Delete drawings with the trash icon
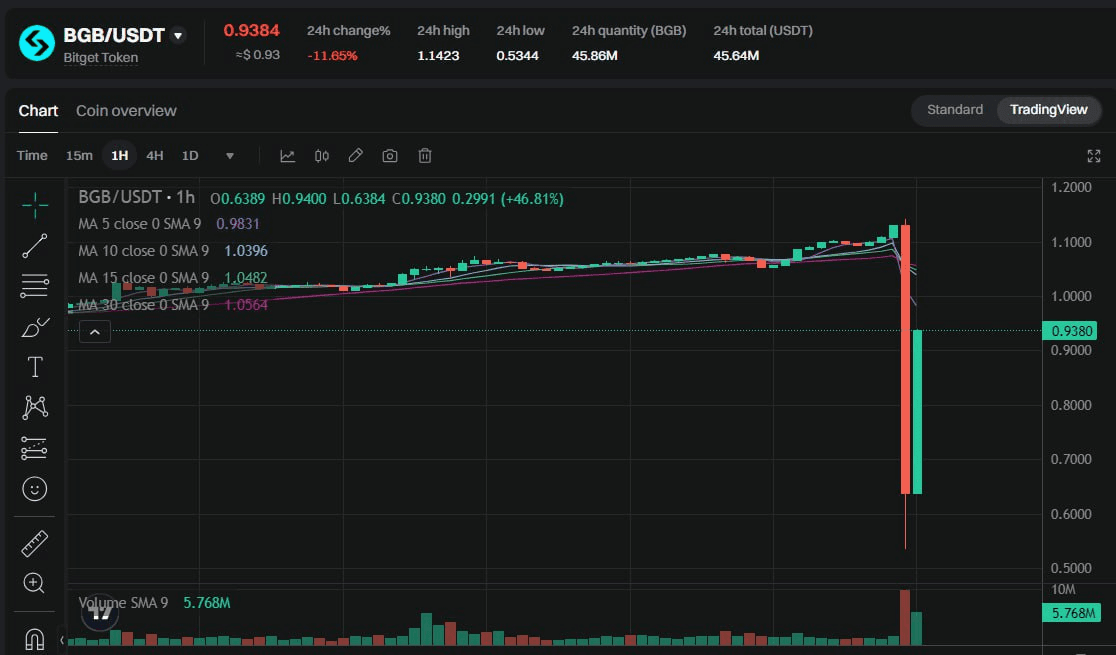Viewport: 1116px width, 655px height. click(x=424, y=155)
